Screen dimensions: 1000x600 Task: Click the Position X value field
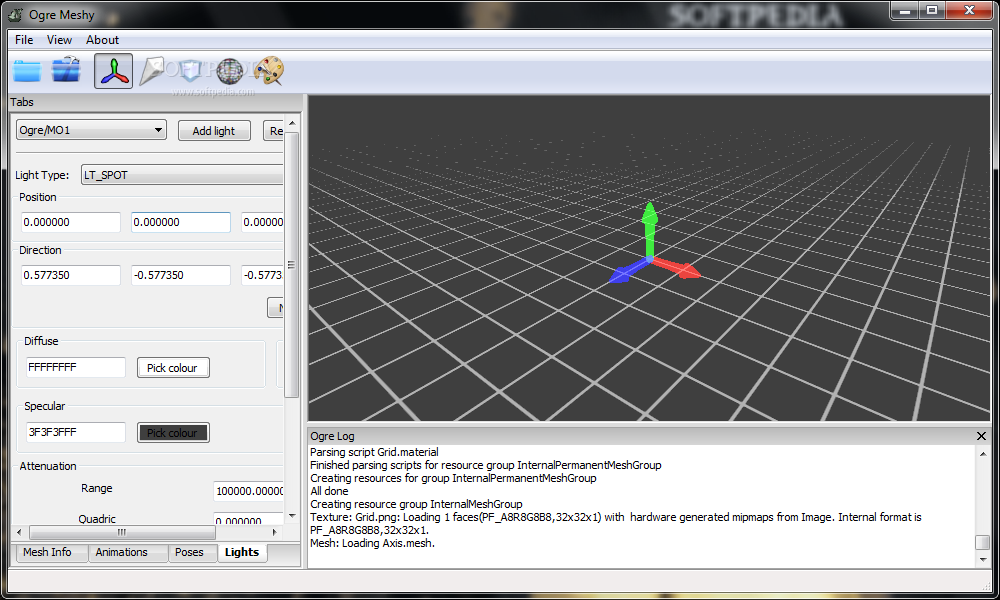71,223
